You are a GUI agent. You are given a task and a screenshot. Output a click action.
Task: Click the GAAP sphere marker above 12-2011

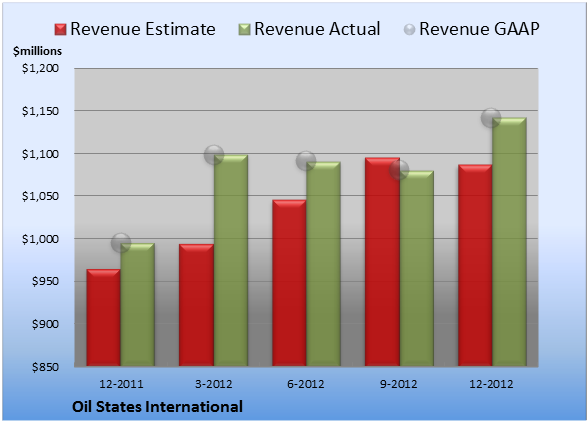[x=121, y=242]
